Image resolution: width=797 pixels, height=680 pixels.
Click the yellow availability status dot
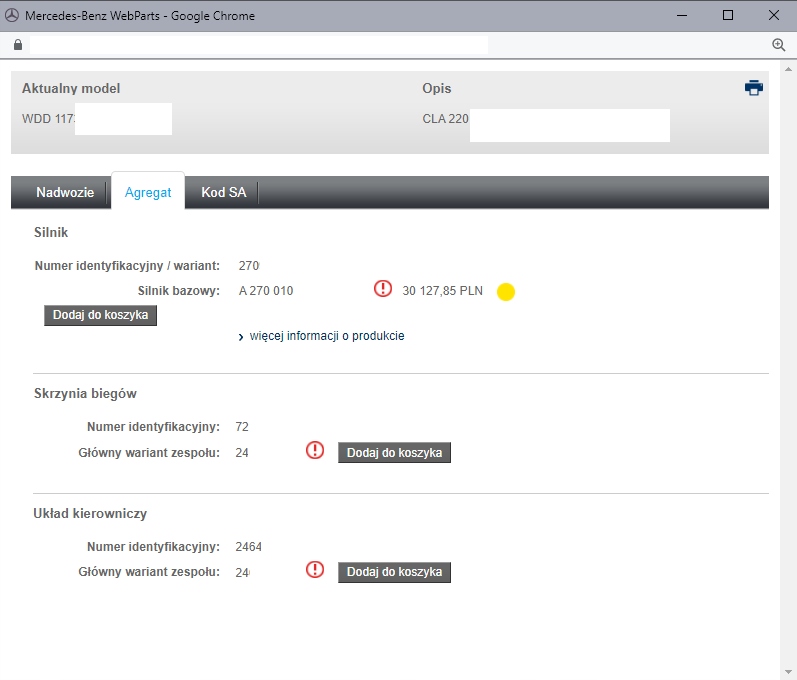point(506,292)
